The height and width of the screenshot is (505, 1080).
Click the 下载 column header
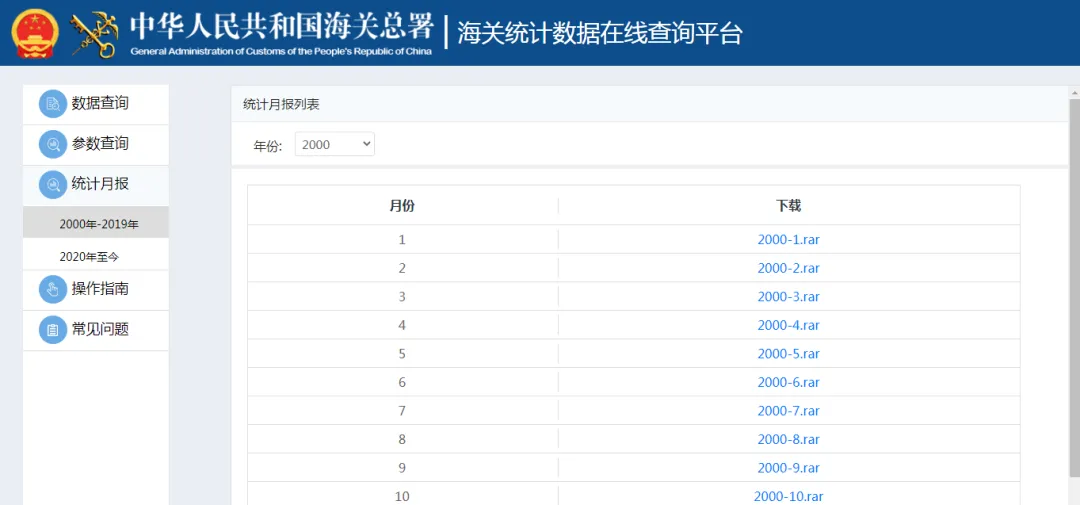pyautogui.click(x=789, y=205)
